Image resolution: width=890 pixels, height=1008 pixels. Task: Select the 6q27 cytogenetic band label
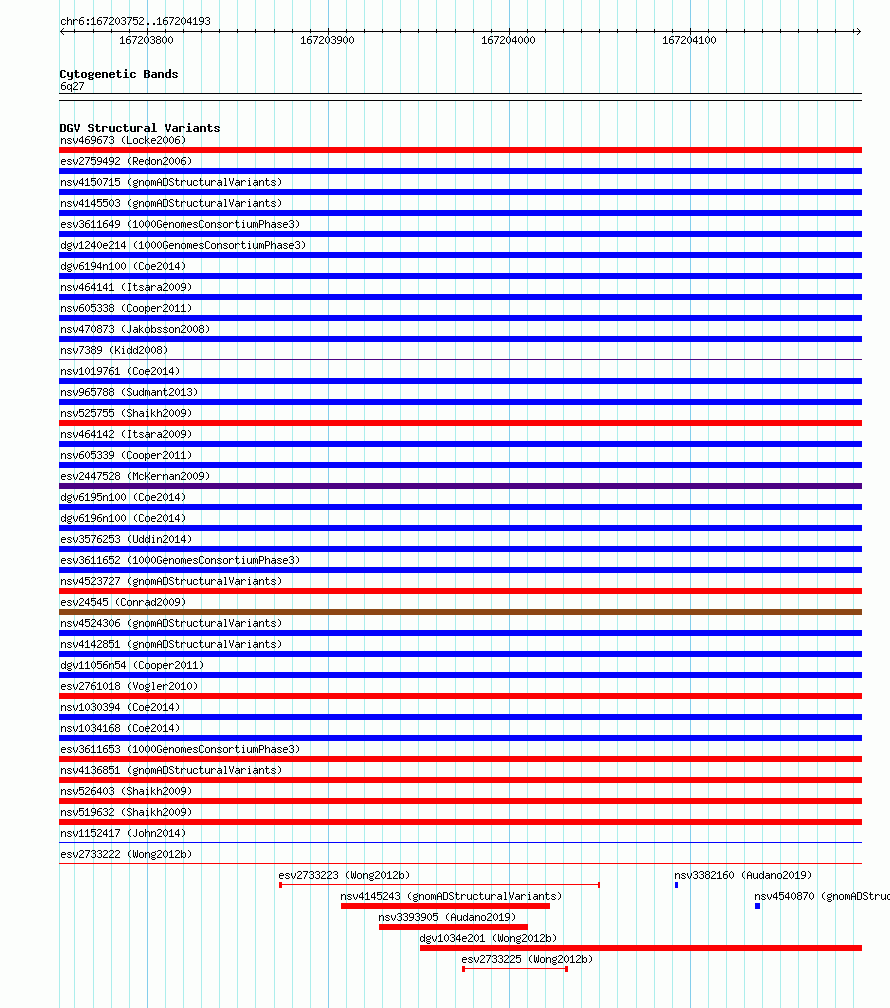tap(72, 87)
